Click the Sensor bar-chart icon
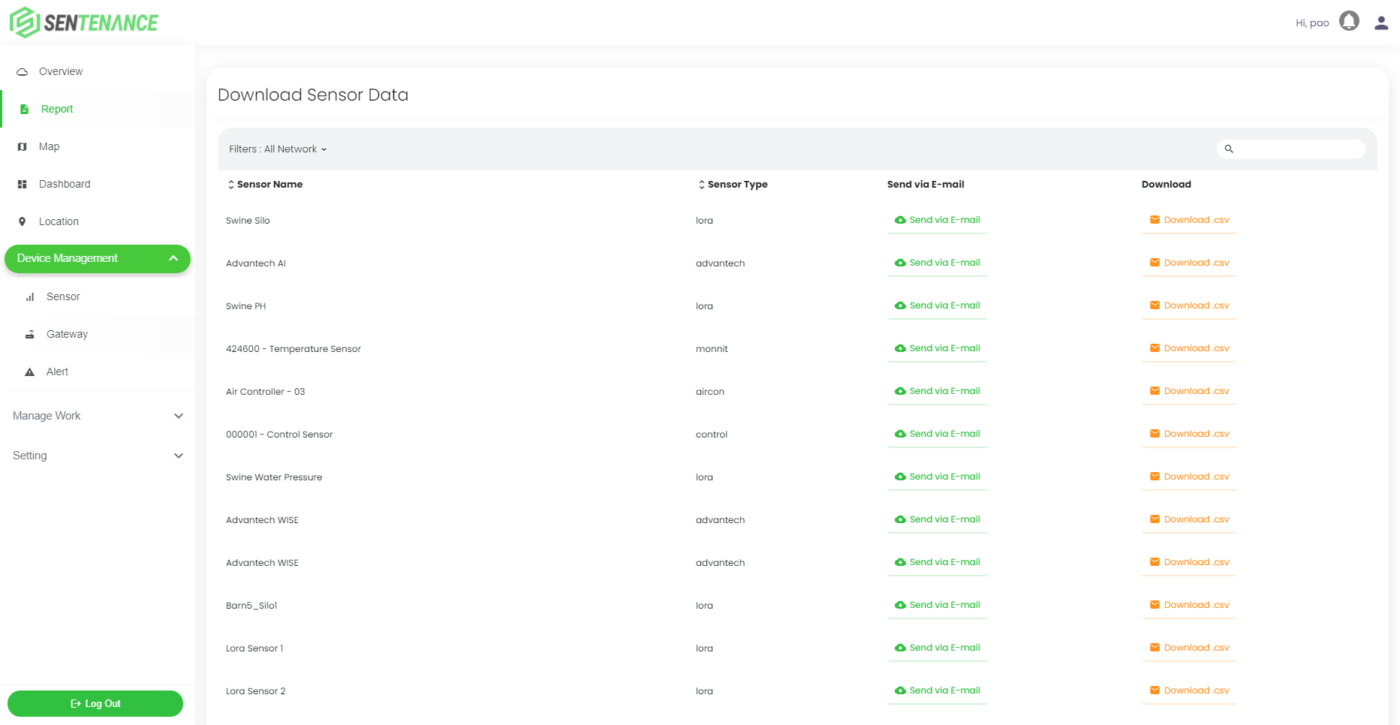The width and height of the screenshot is (1400, 725). coord(30,297)
